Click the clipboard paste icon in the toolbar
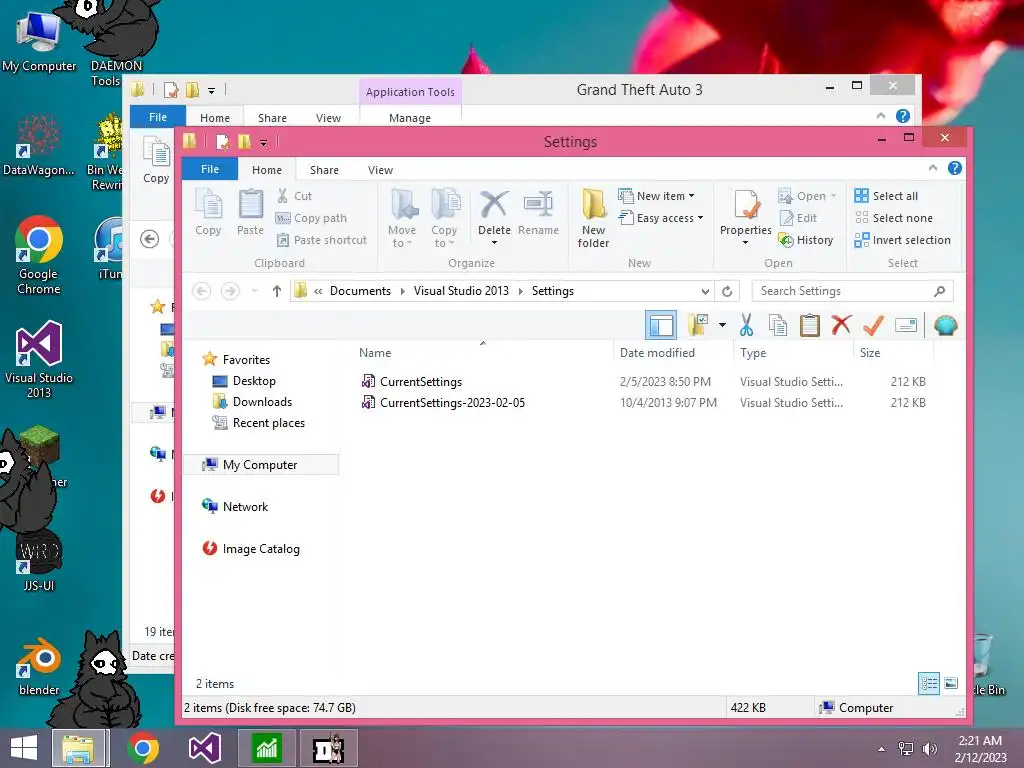1024x768 pixels. coord(809,325)
